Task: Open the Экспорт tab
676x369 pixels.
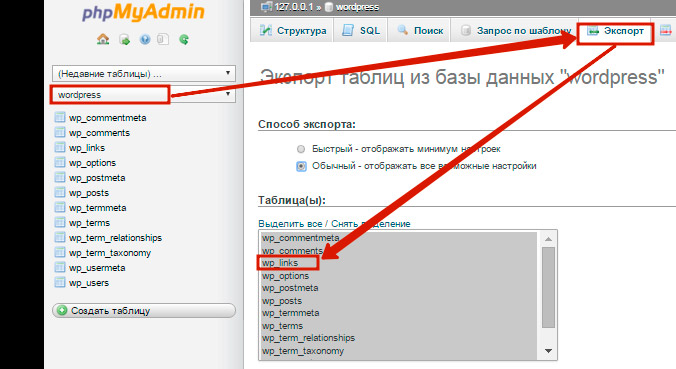Action: coord(615,31)
